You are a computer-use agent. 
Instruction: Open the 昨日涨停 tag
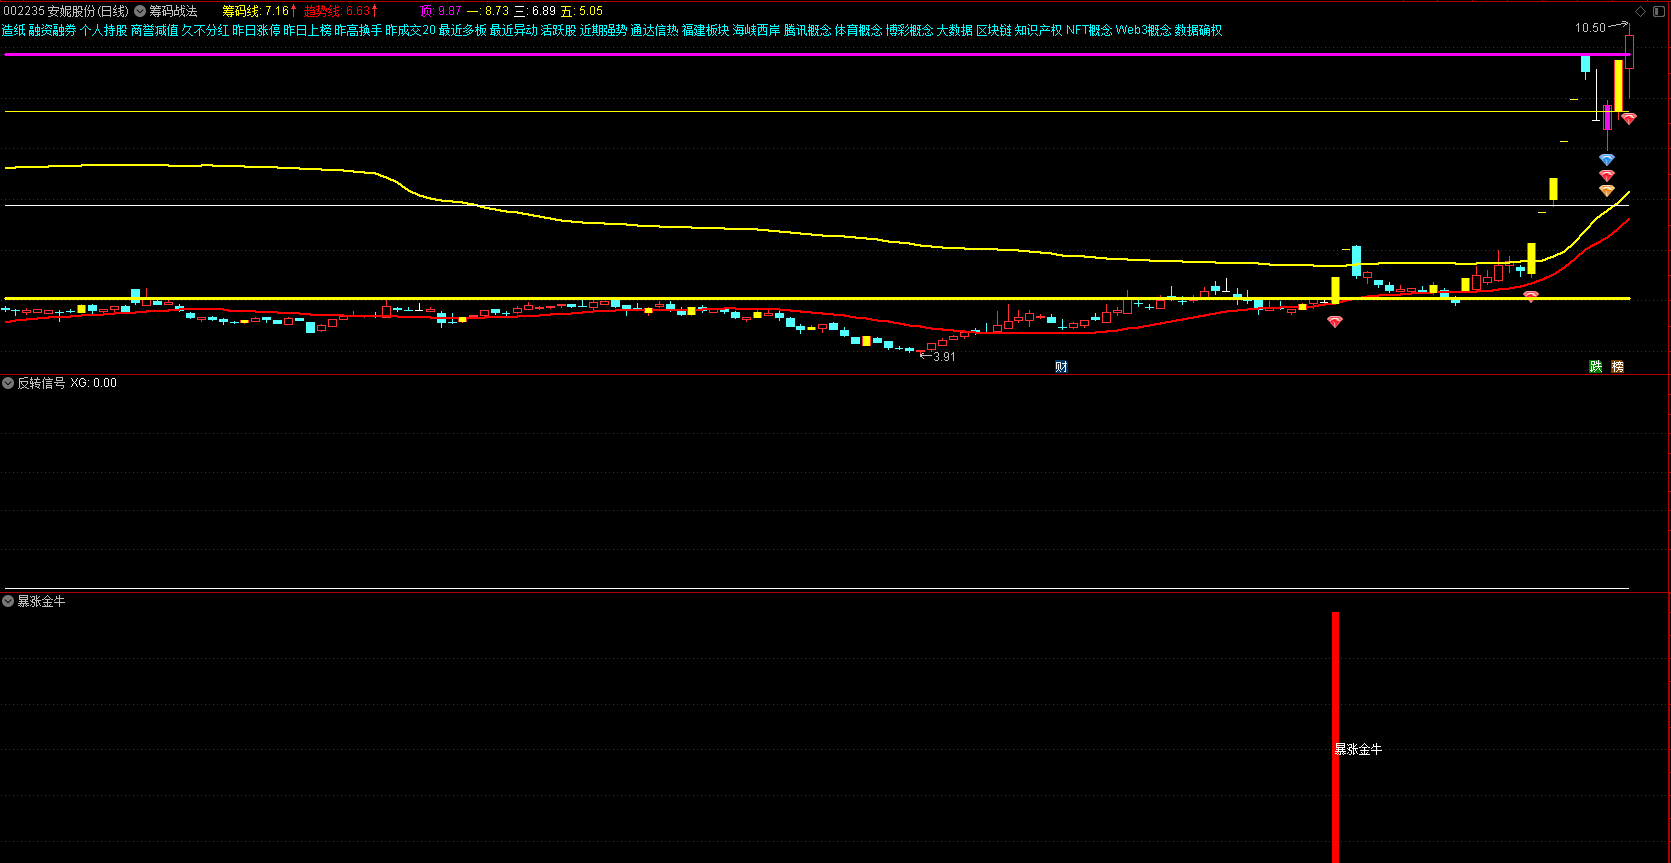point(256,30)
